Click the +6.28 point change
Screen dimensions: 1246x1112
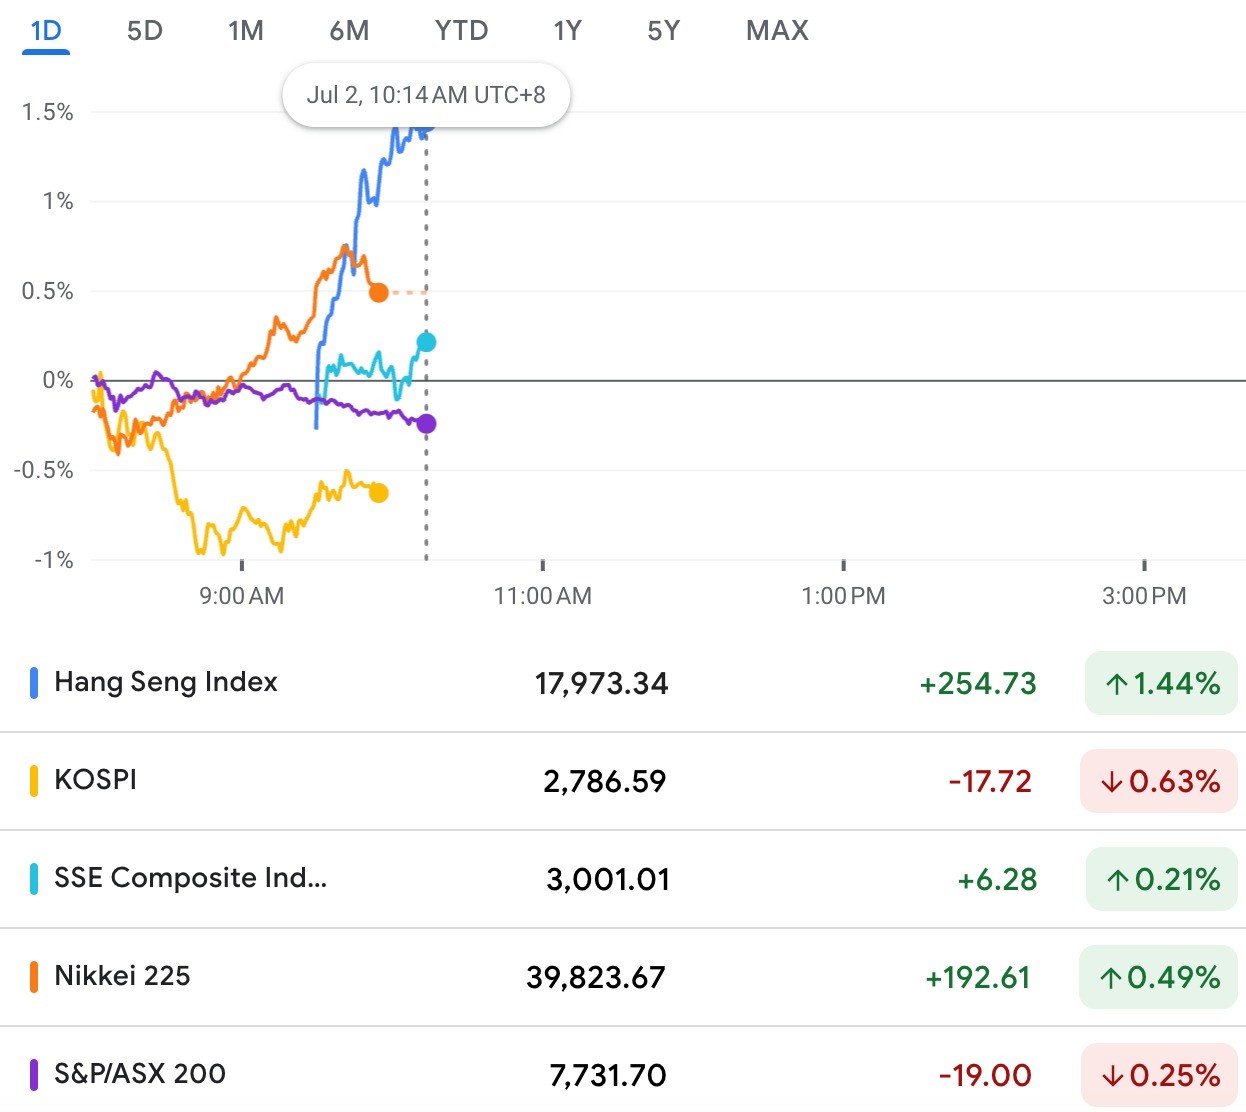coord(997,880)
